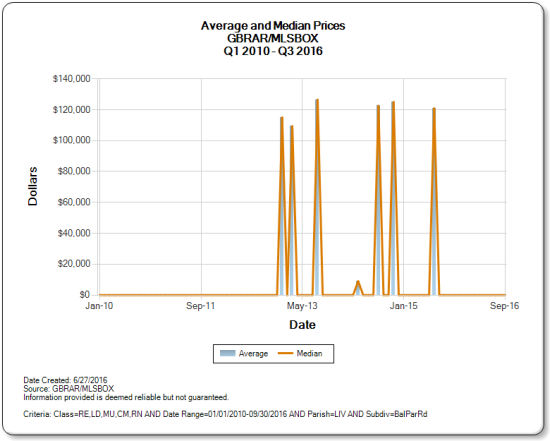Click the Median legend line marker
550x441 pixels.
point(285,353)
